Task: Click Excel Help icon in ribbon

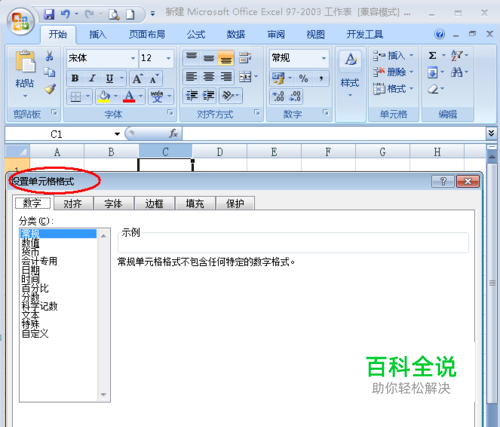Action: coord(440,34)
